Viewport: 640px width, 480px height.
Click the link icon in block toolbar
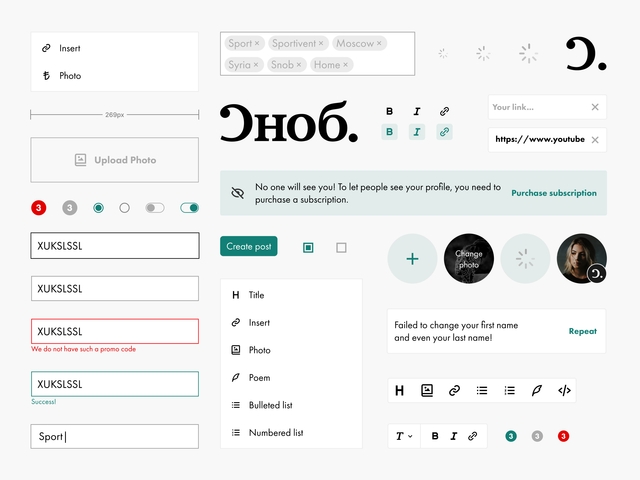click(454, 391)
